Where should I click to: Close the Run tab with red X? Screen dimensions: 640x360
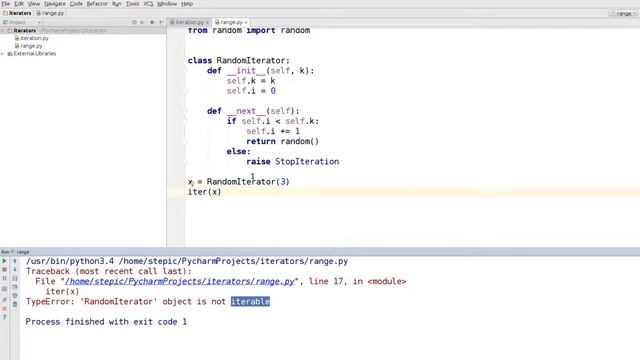(4, 309)
